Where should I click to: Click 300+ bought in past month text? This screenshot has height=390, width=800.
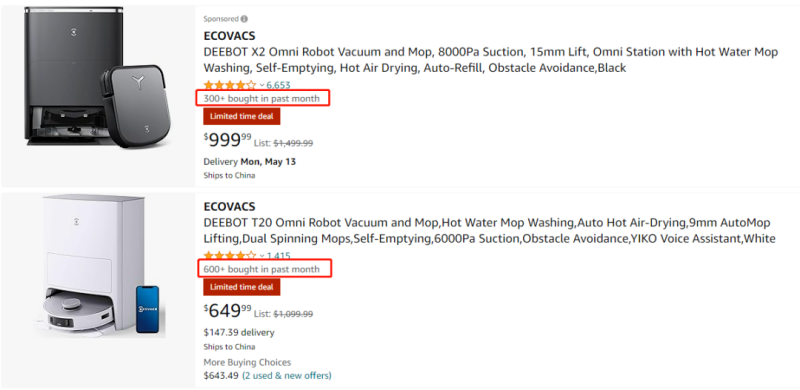coord(262,99)
